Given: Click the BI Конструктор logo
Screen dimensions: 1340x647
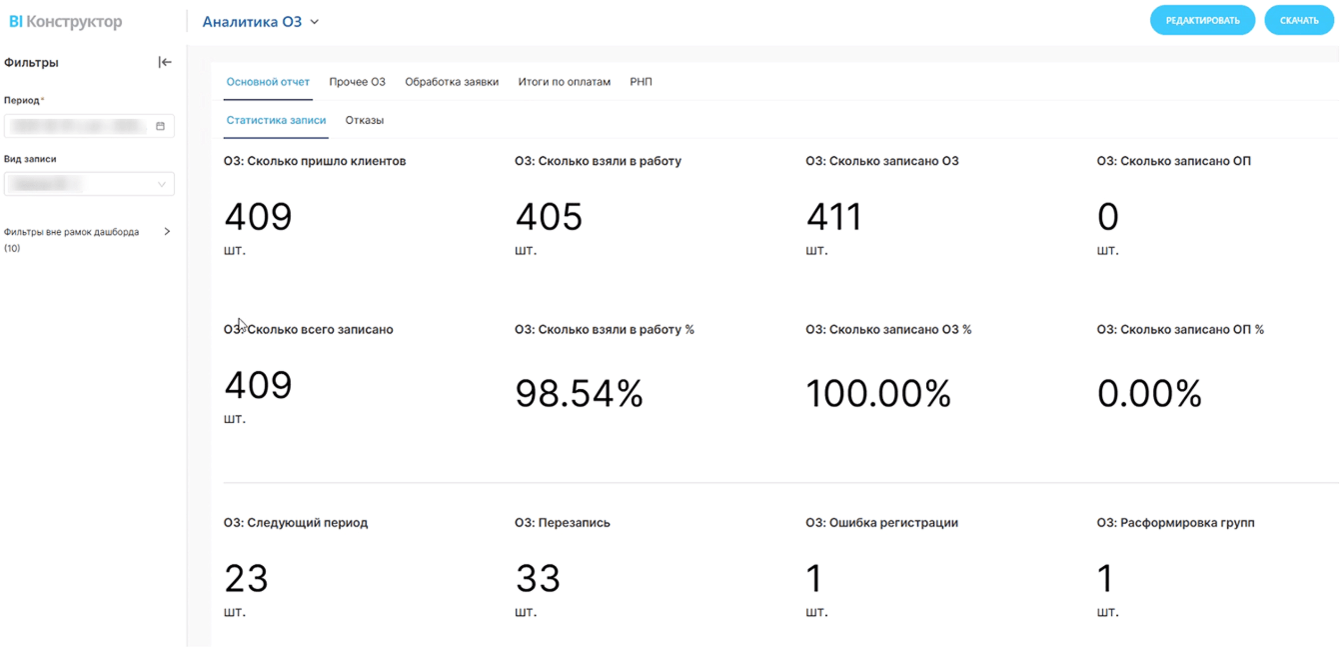Looking at the screenshot, I should tap(65, 21).
